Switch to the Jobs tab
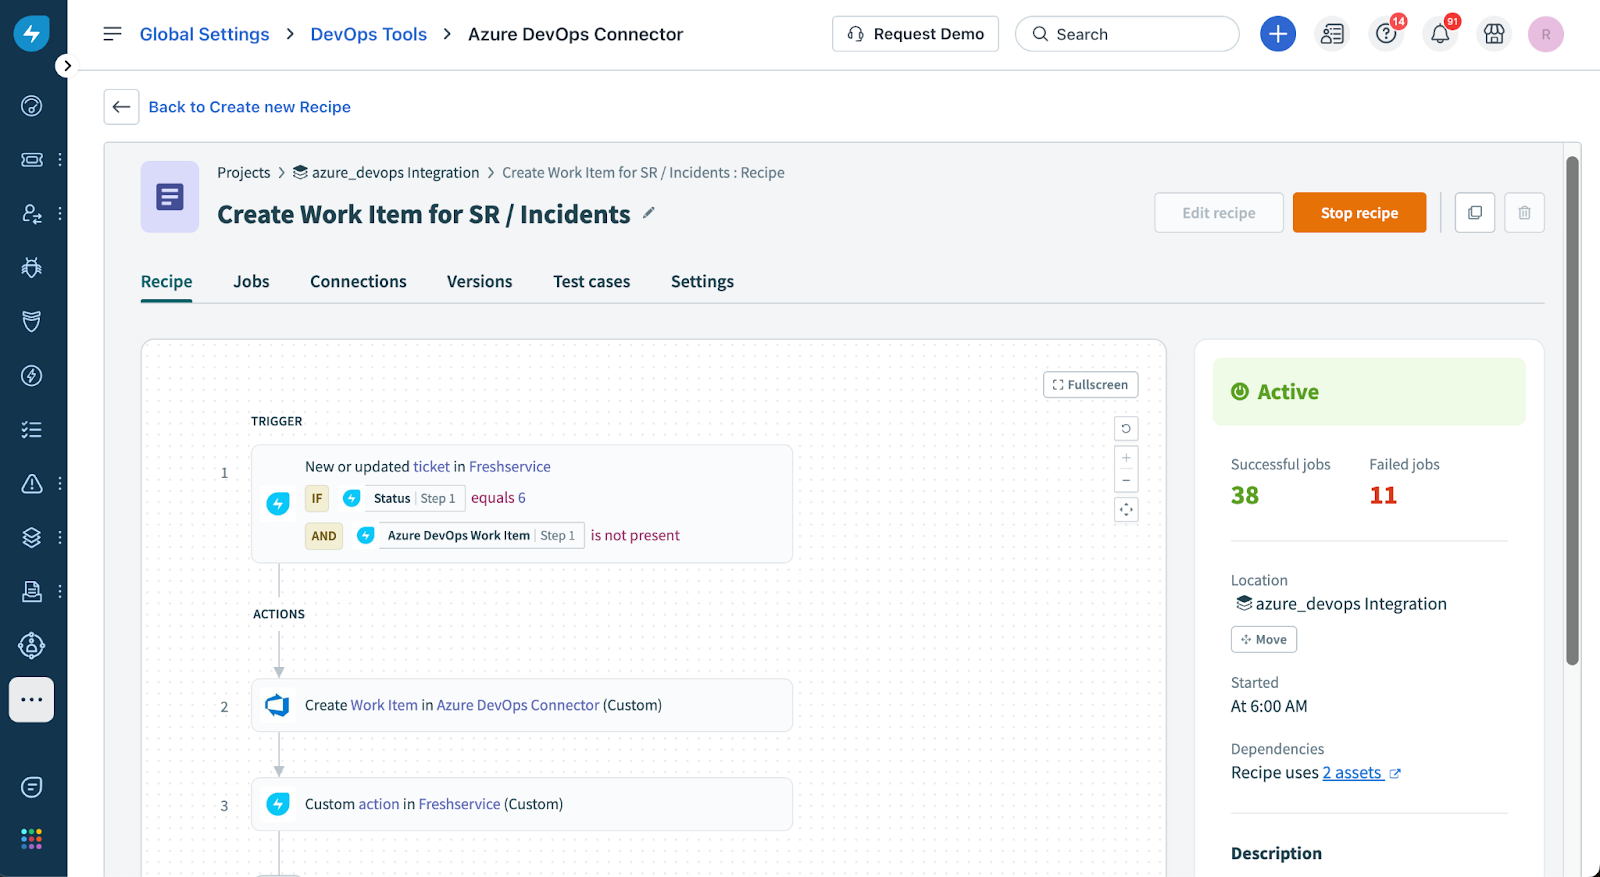The width and height of the screenshot is (1600, 877). pyautogui.click(x=252, y=282)
